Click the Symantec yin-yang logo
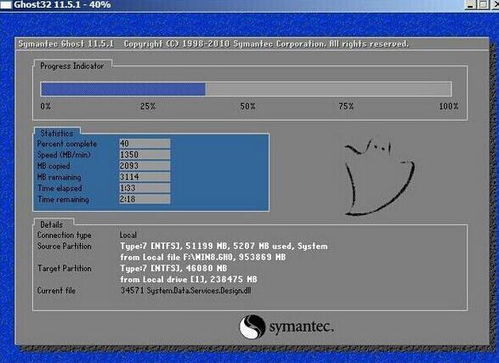 coord(252,326)
